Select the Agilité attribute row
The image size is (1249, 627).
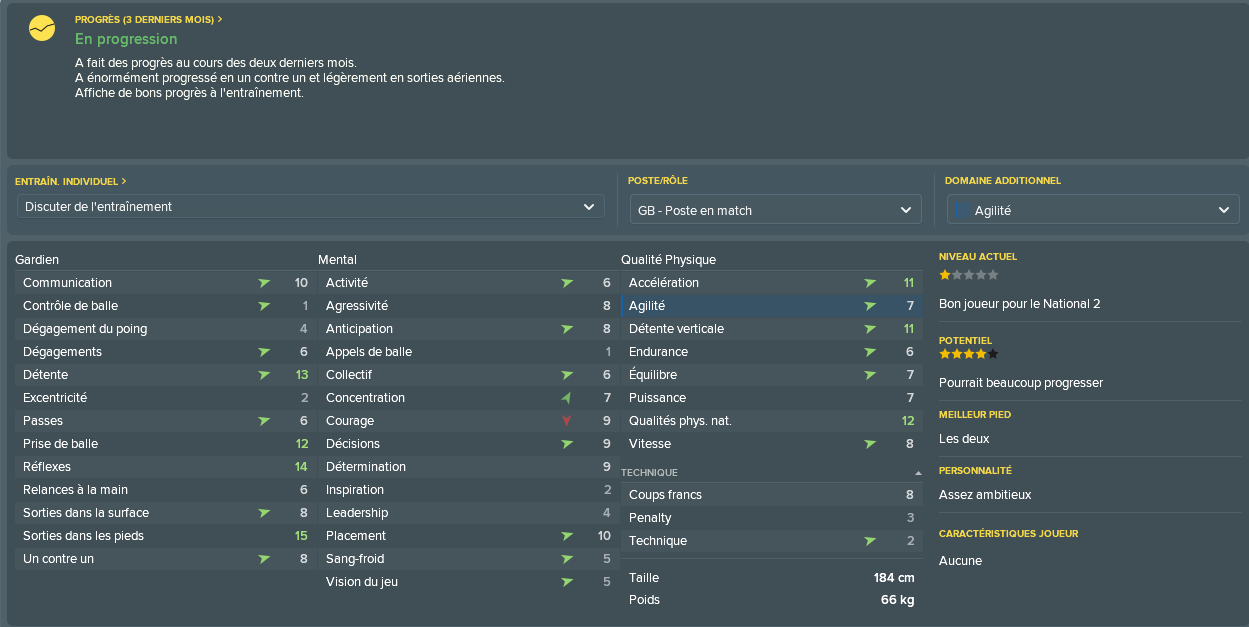[771, 306]
